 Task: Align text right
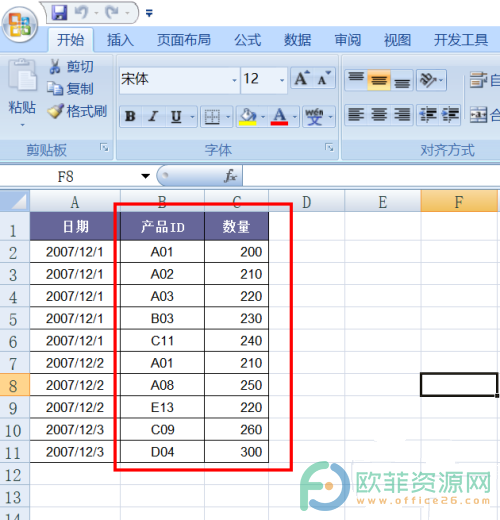pos(402,115)
